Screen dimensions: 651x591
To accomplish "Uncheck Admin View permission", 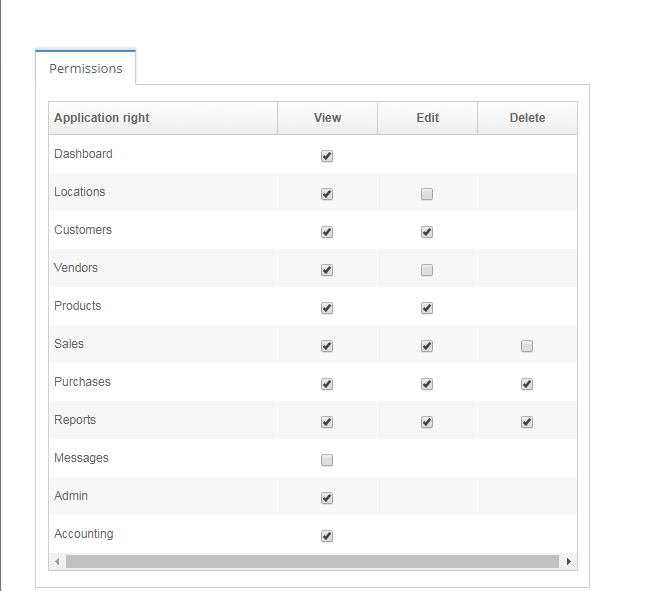I will [327, 498].
